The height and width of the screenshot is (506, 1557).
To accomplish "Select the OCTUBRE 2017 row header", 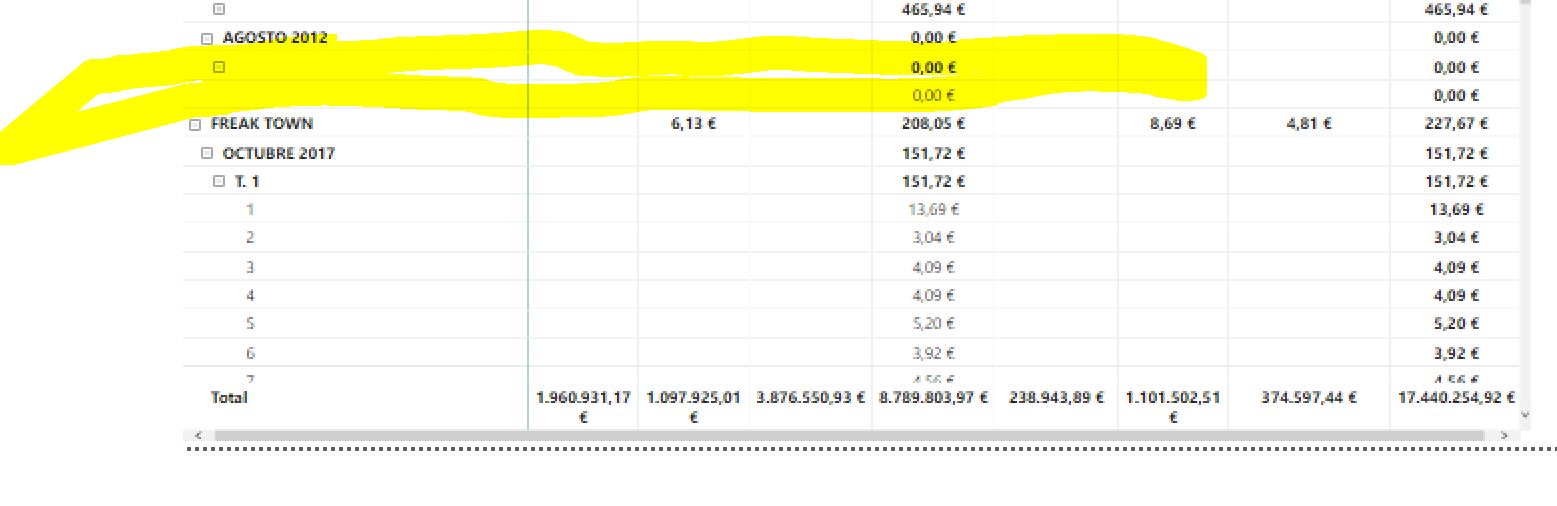I will [x=279, y=153].
